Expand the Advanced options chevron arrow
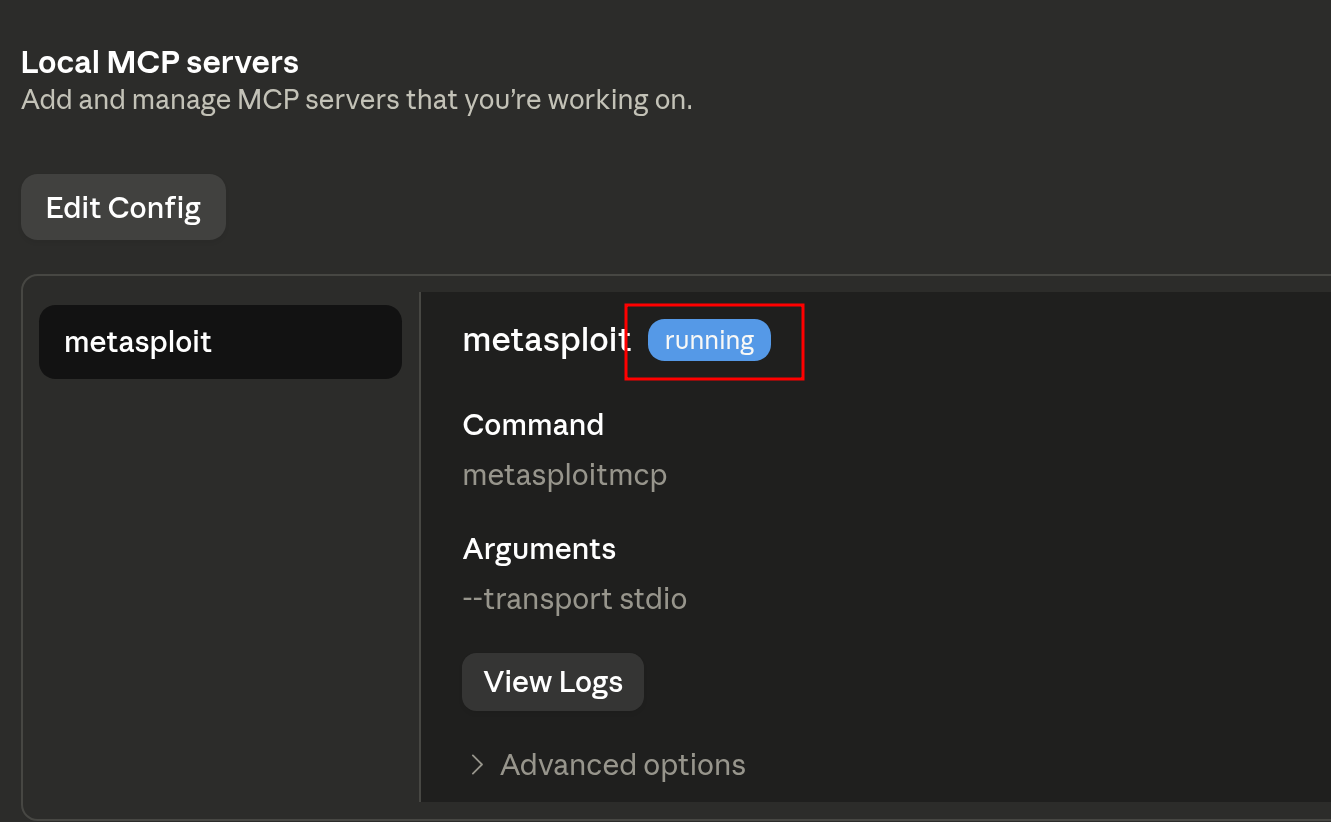The height and width of the screenshot is (822, 1331). click(477, 765)
